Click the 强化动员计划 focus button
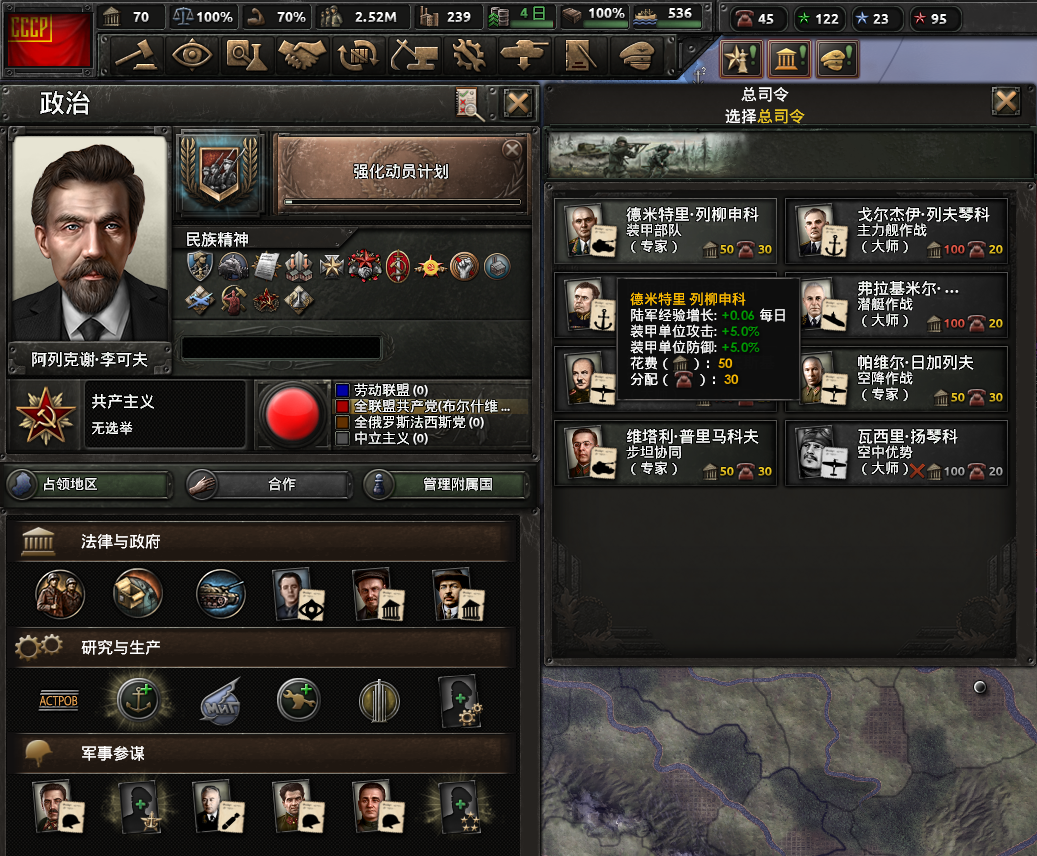Screen dimensions: 1037x856 tap(401, 173)
